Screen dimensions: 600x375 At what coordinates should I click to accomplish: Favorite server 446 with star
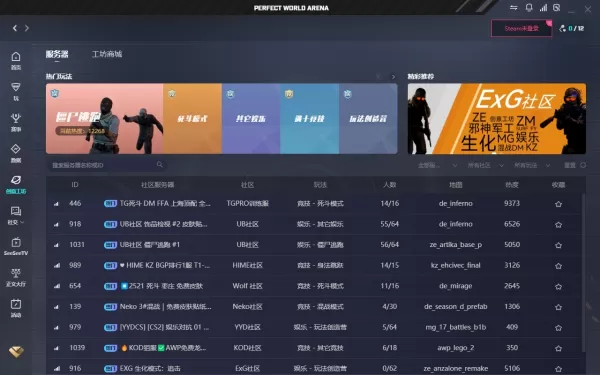click(558, 204)
